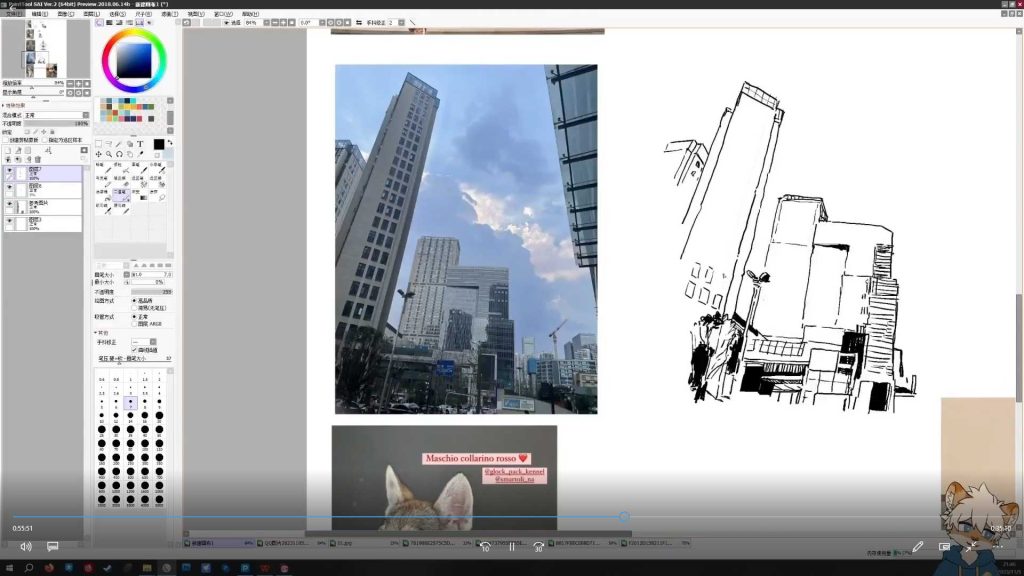Select the Eyedropper tool
1024x576 pixels.
(x=140, y=154)
